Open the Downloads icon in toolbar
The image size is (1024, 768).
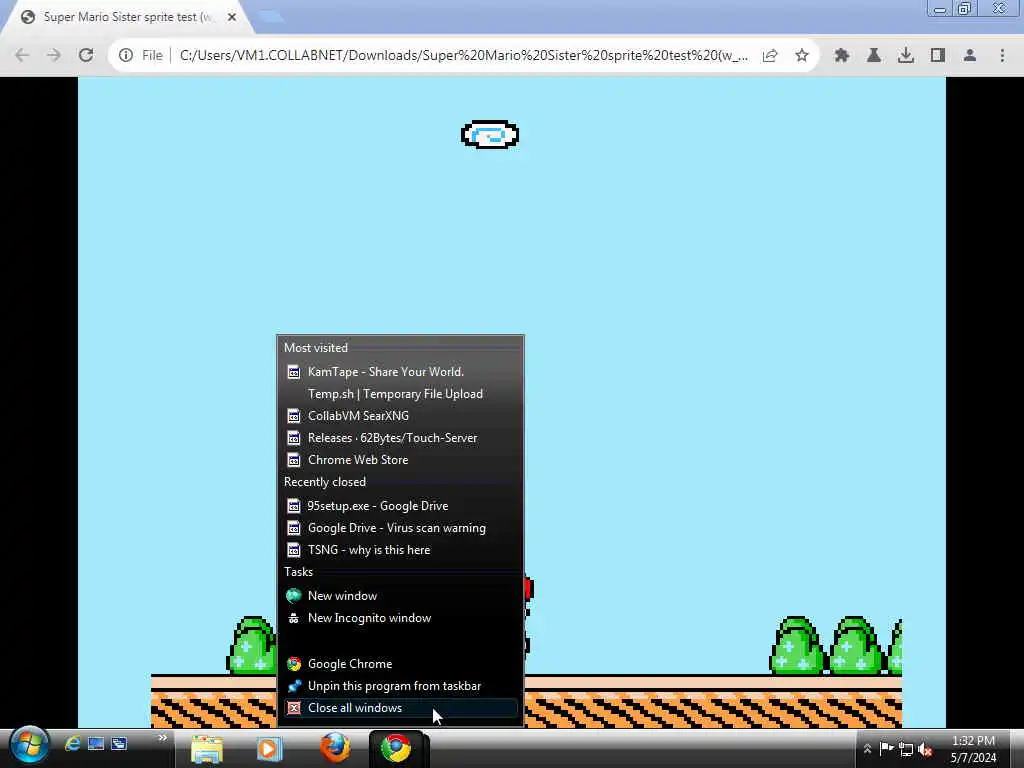(905, 56)
